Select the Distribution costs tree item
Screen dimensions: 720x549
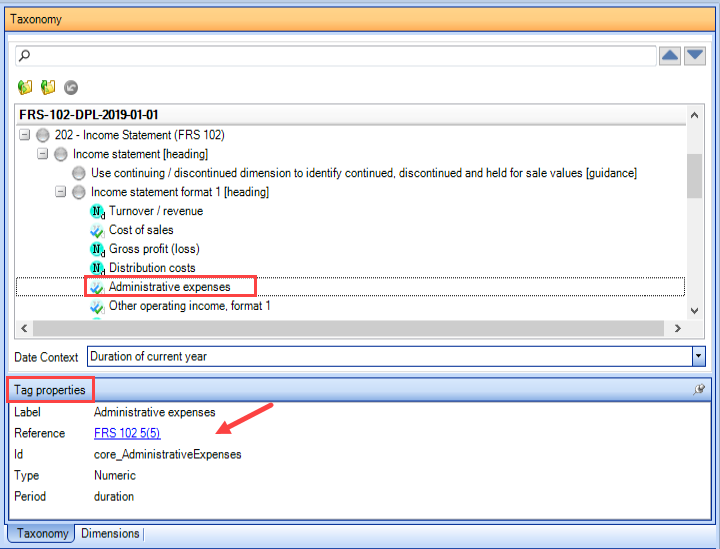pos(152,268)
